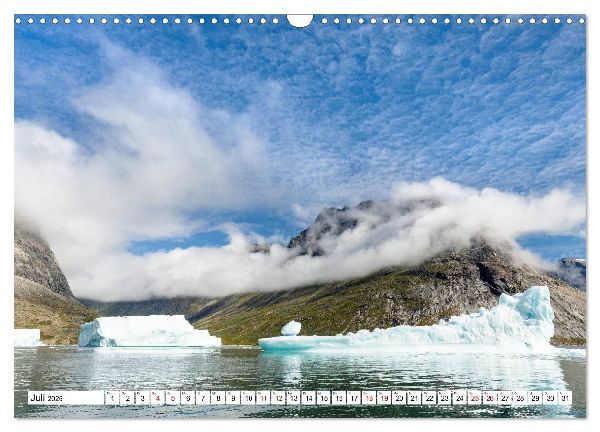Select red-marked day 18 in the calendar strip
The height and width of the screenshot is (432, 600).
[369, 398]
